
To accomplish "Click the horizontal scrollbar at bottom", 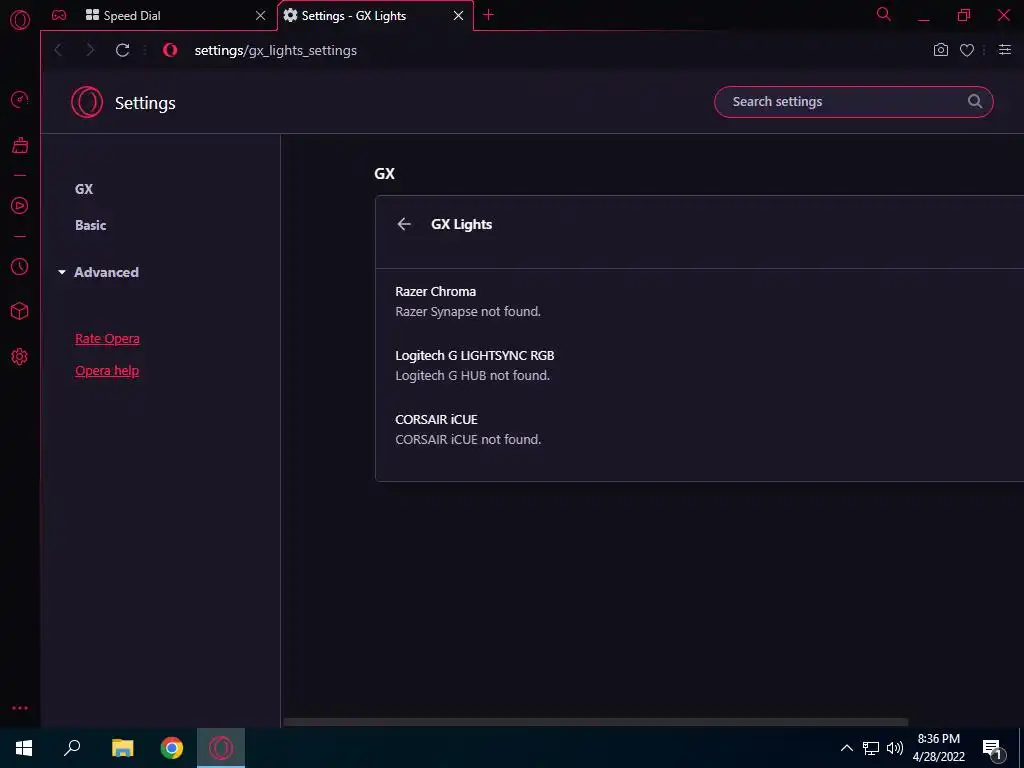I will [595, 722].
